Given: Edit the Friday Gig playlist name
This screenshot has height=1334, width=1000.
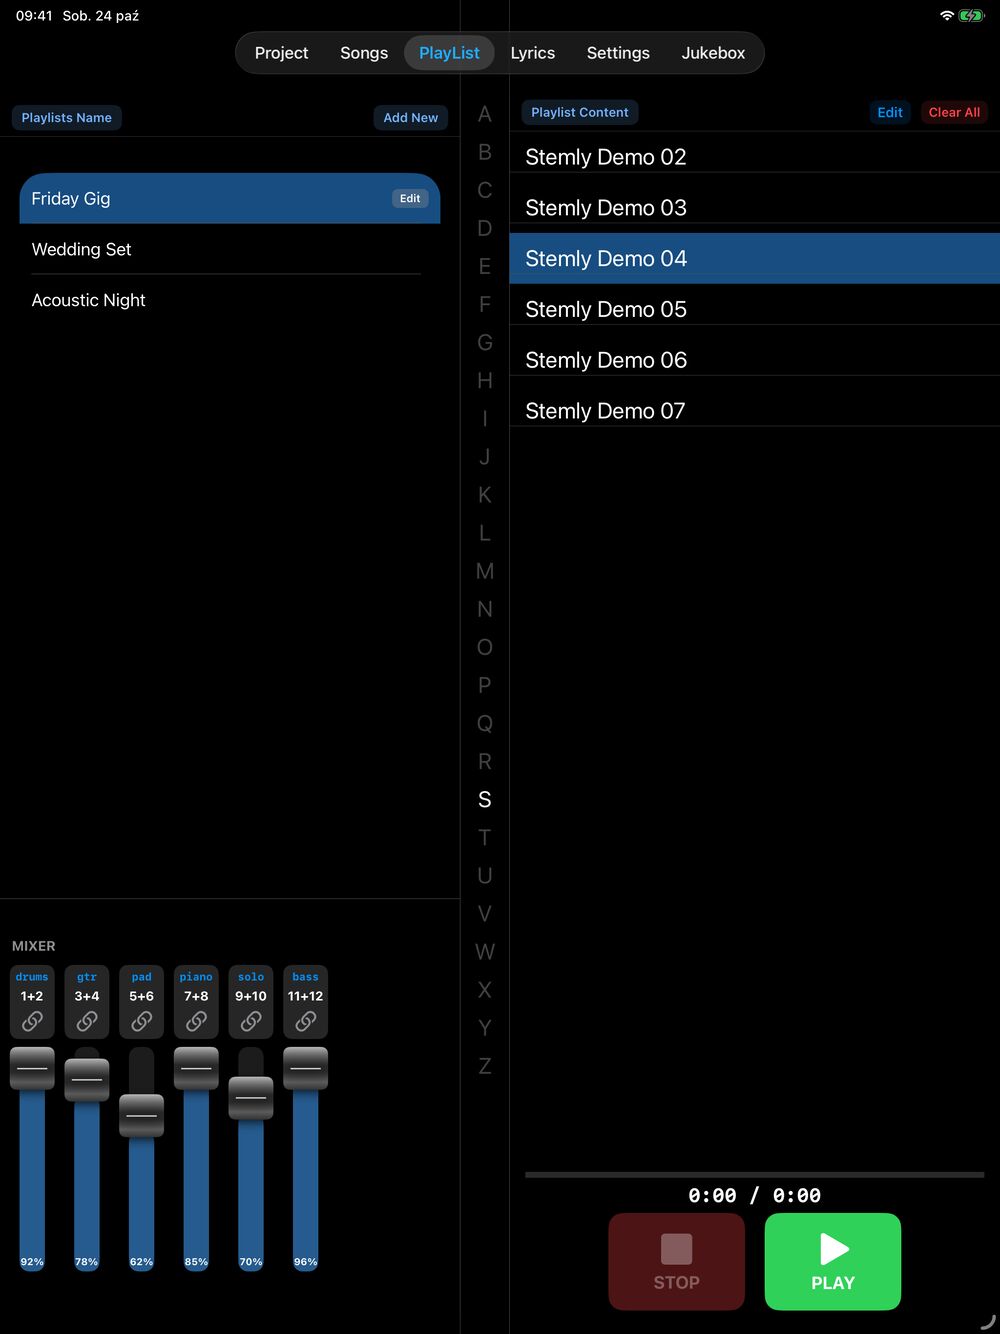Looking at the screenshot, I should point(410,199).
